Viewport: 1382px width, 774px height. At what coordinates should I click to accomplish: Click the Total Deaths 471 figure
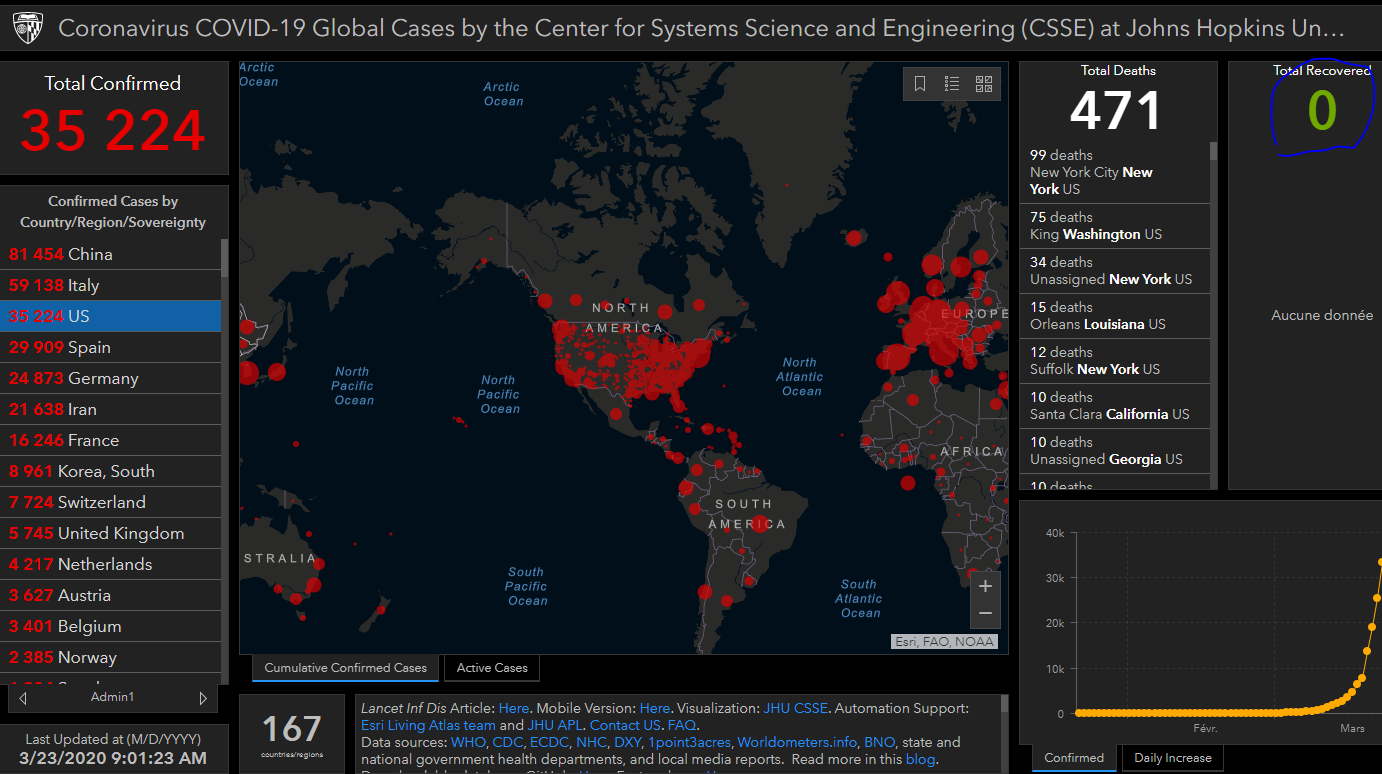click(1116, 110)
